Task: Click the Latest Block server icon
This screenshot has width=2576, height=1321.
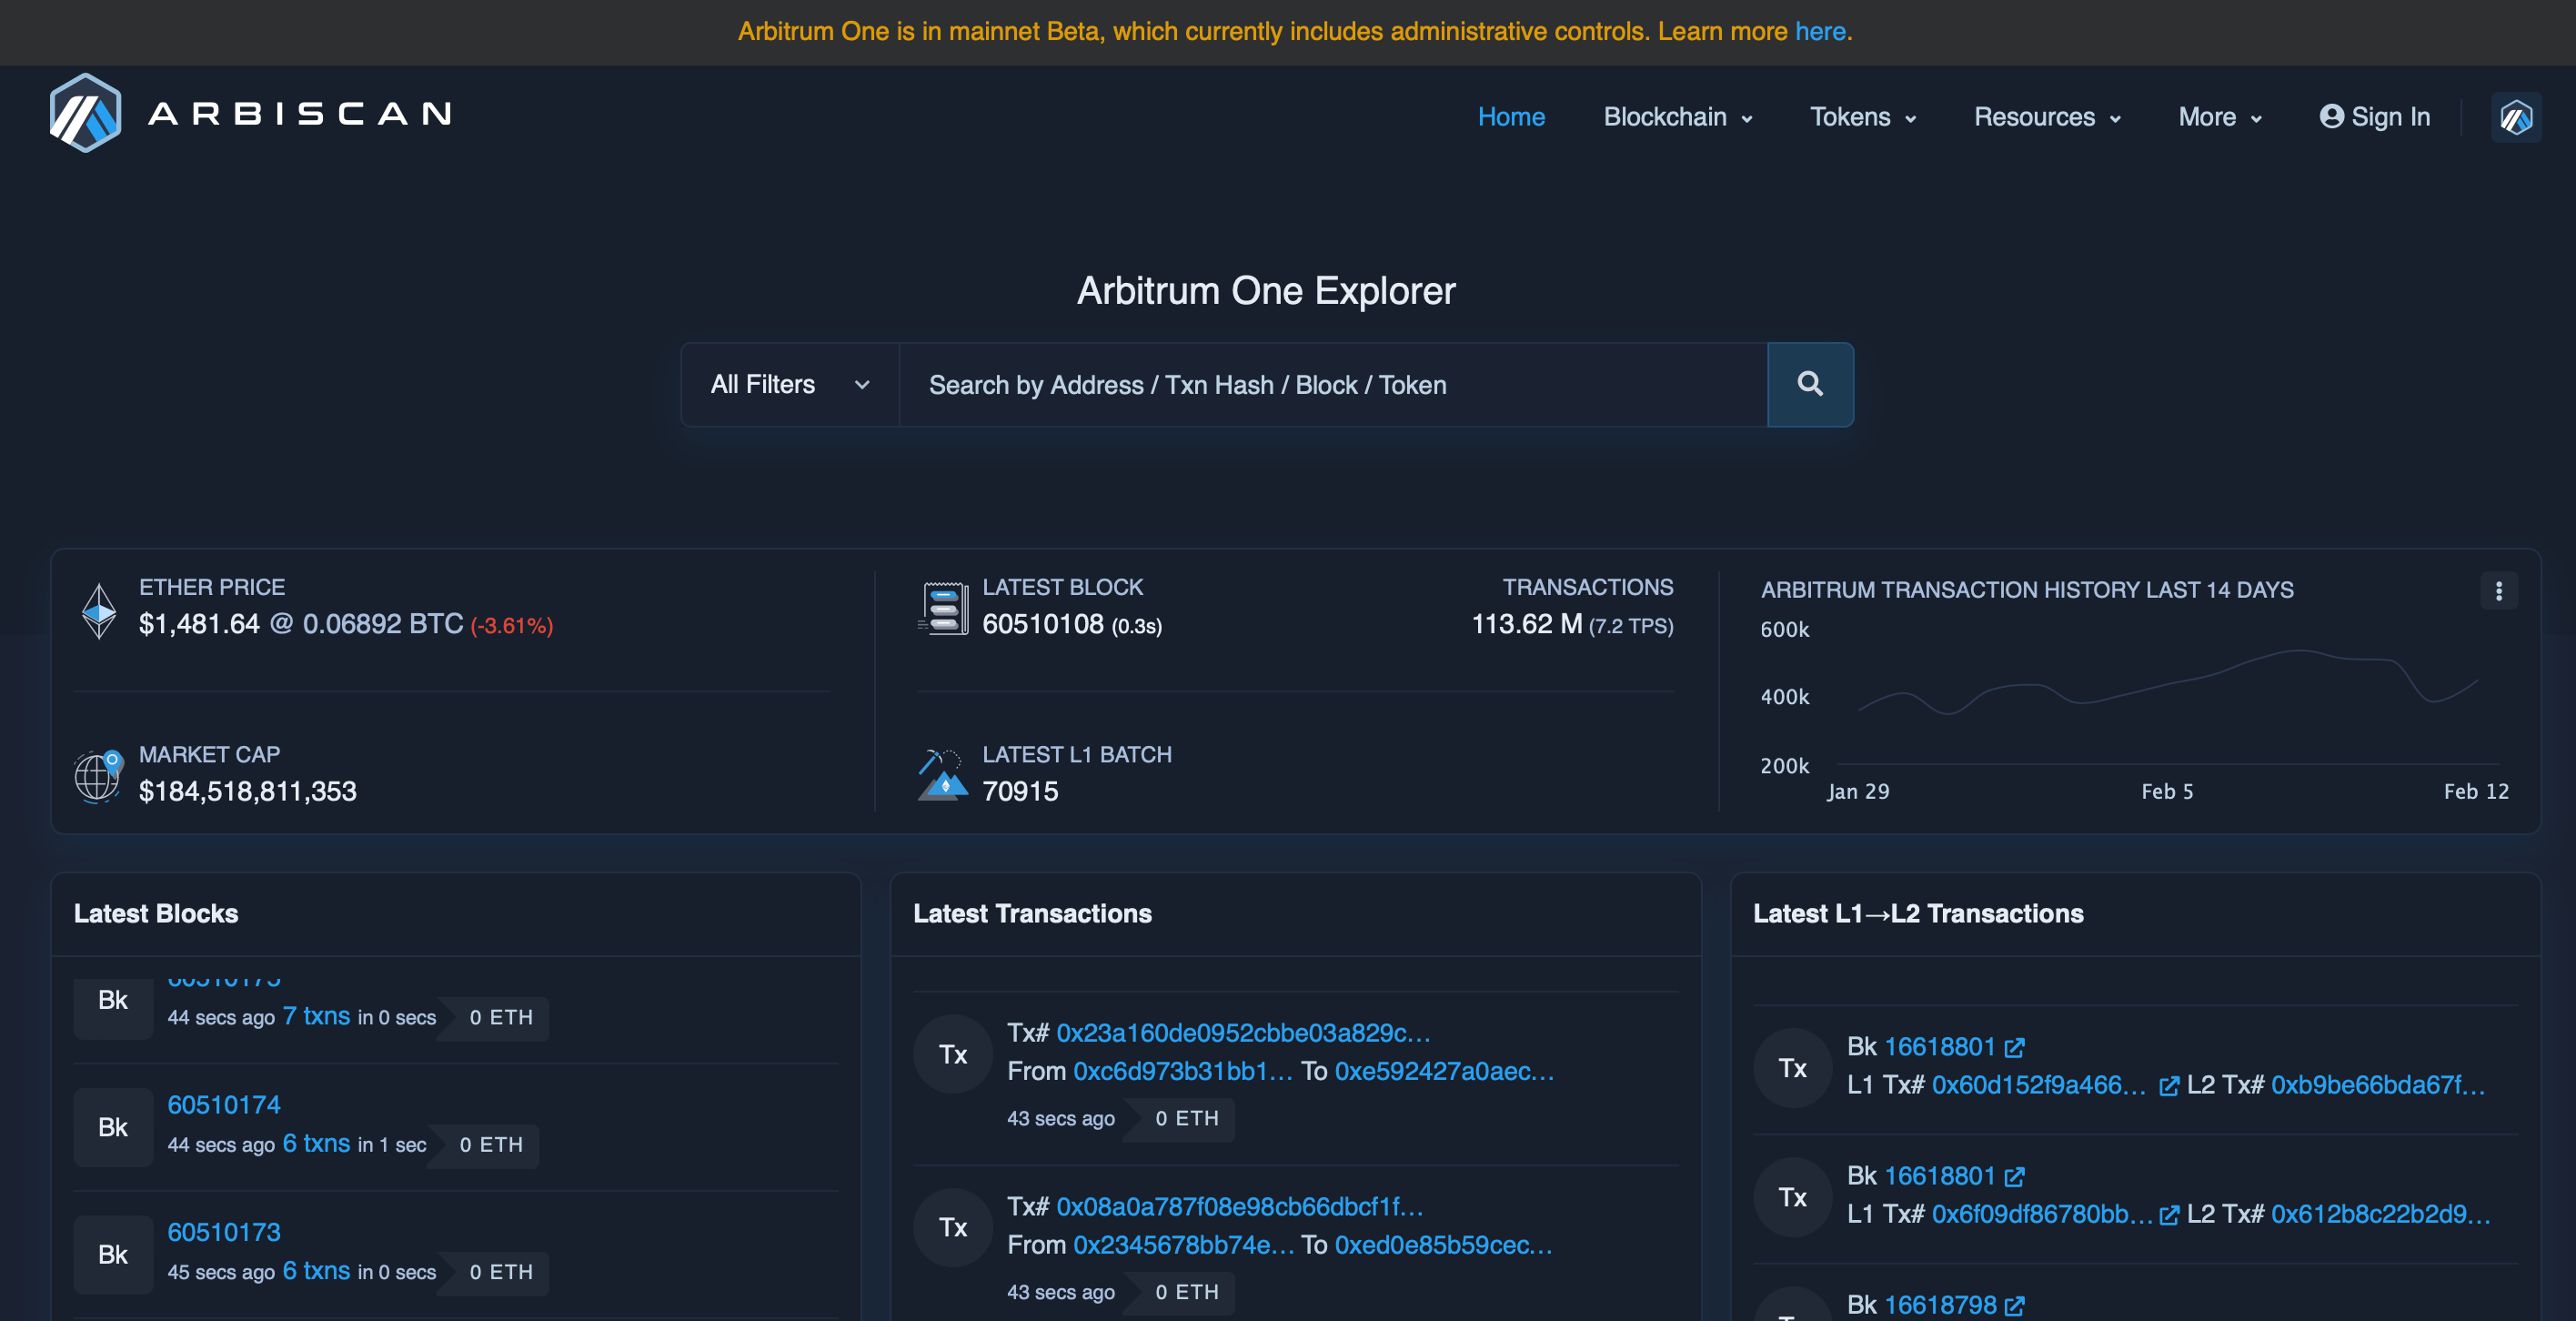Action: coord(943,608)
